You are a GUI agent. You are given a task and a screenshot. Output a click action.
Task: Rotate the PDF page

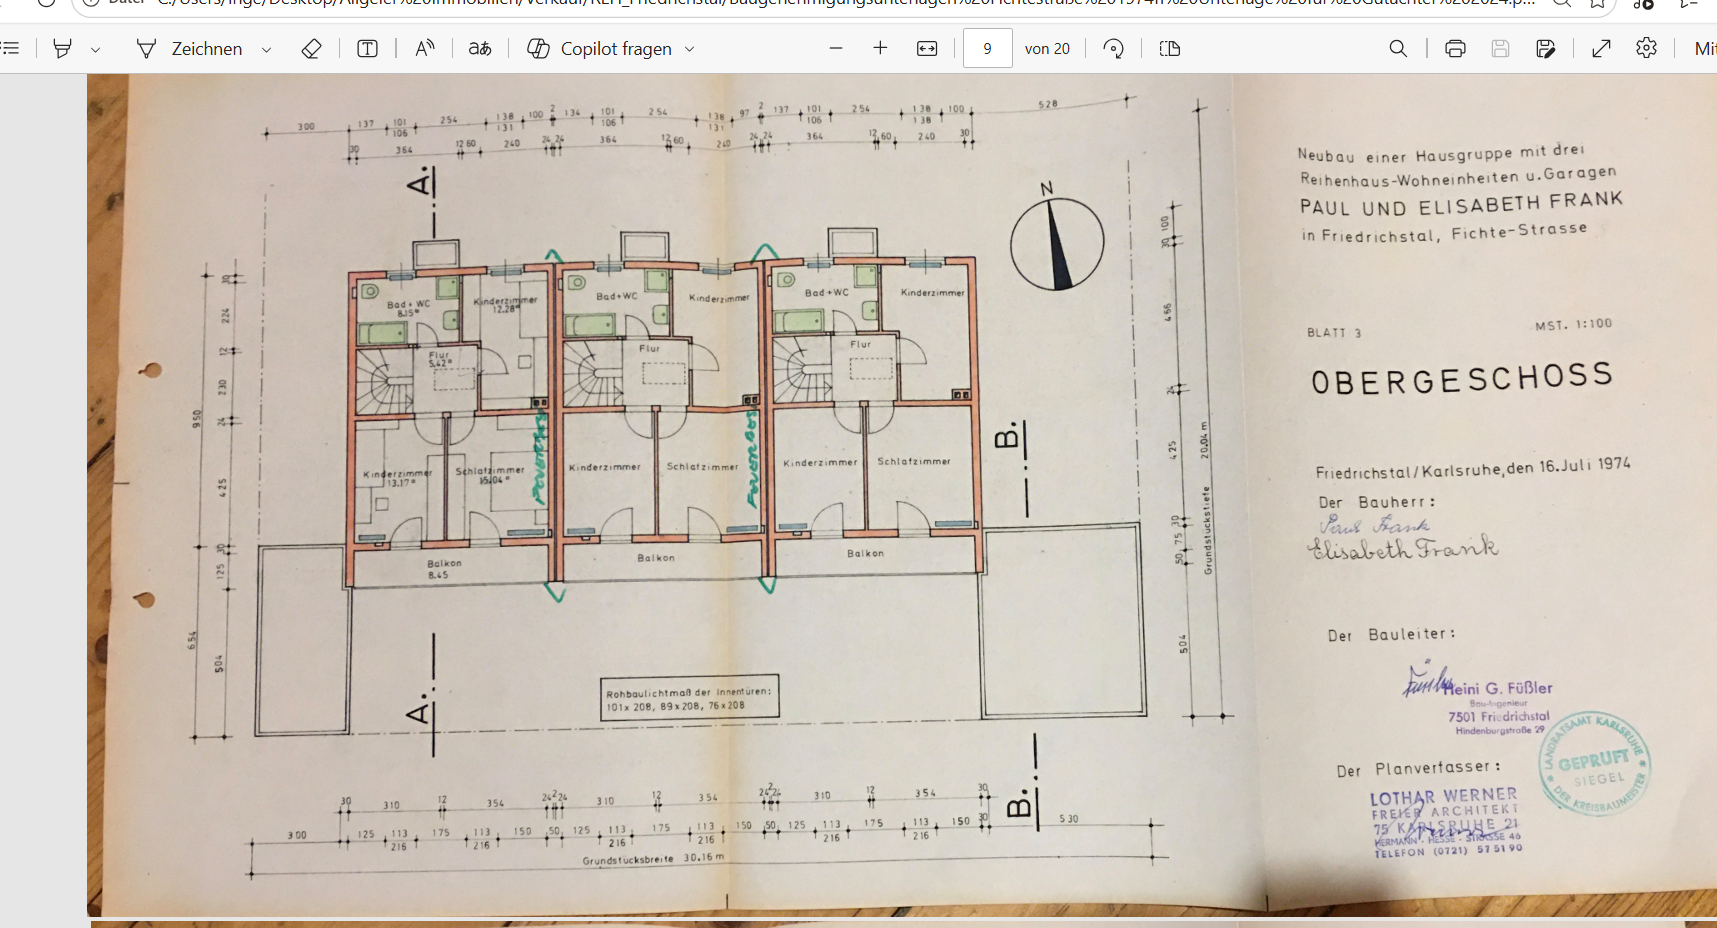(1113, 48)
